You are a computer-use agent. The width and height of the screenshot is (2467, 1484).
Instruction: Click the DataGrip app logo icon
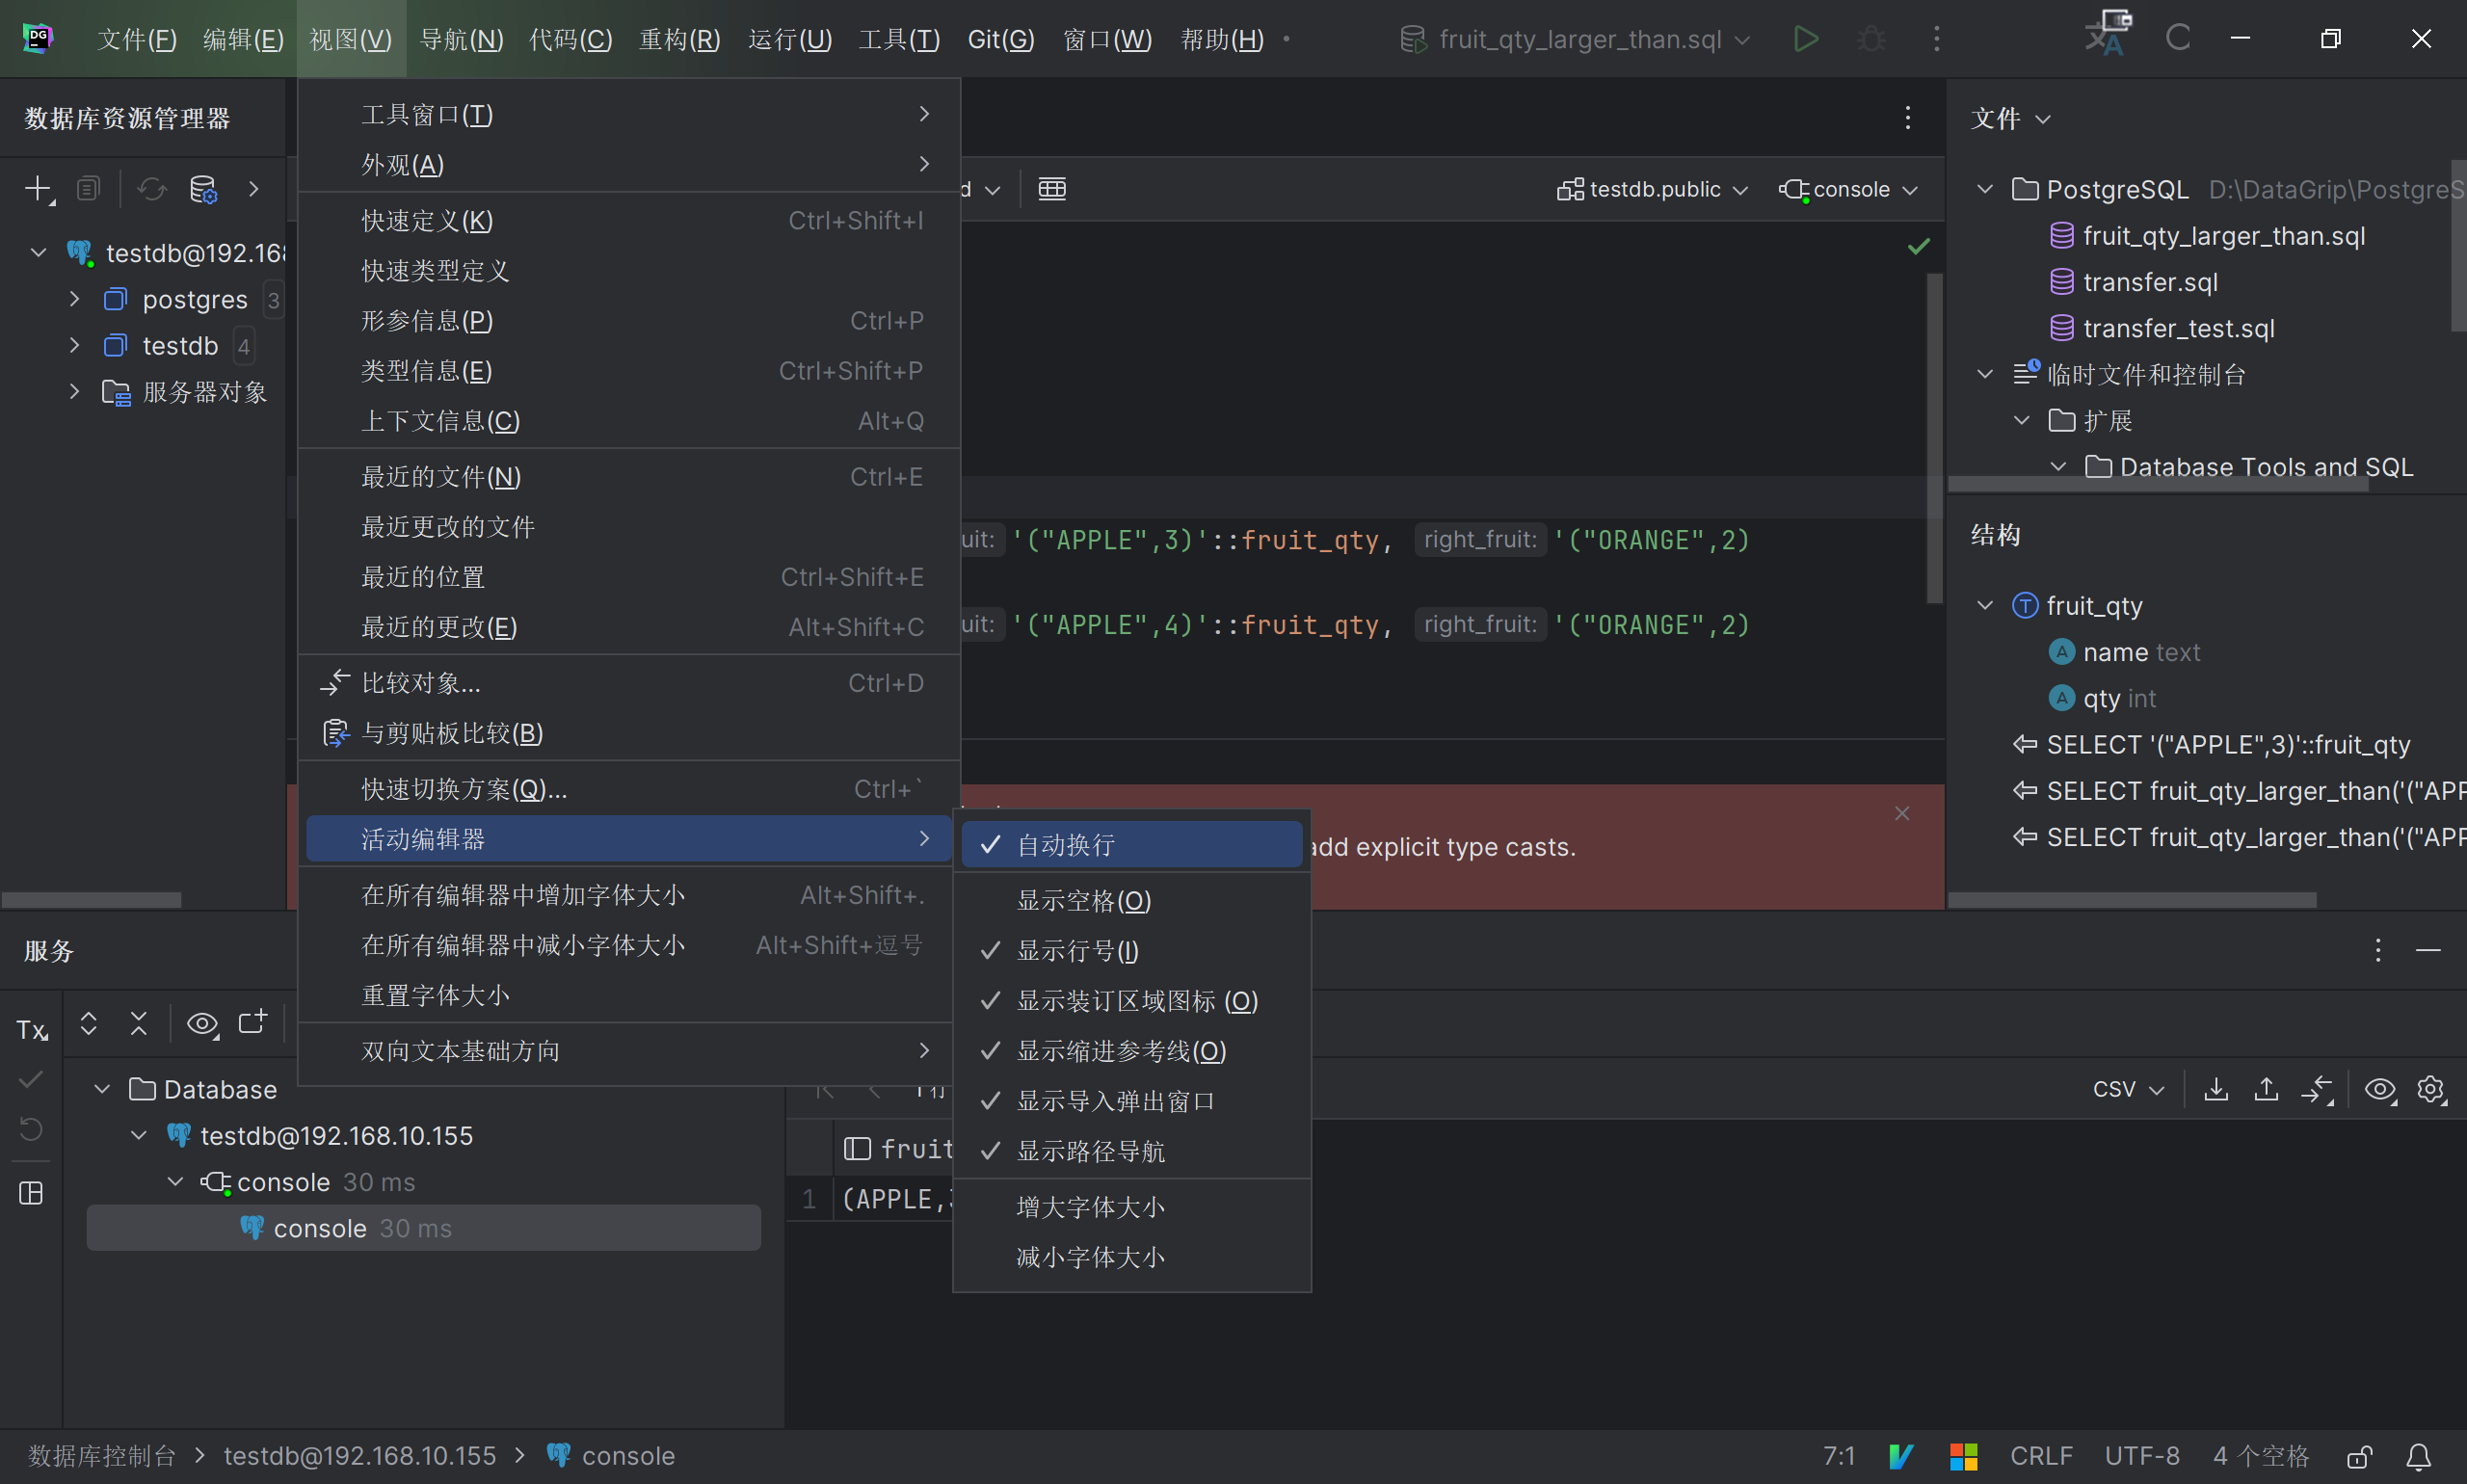click(38, 38)
